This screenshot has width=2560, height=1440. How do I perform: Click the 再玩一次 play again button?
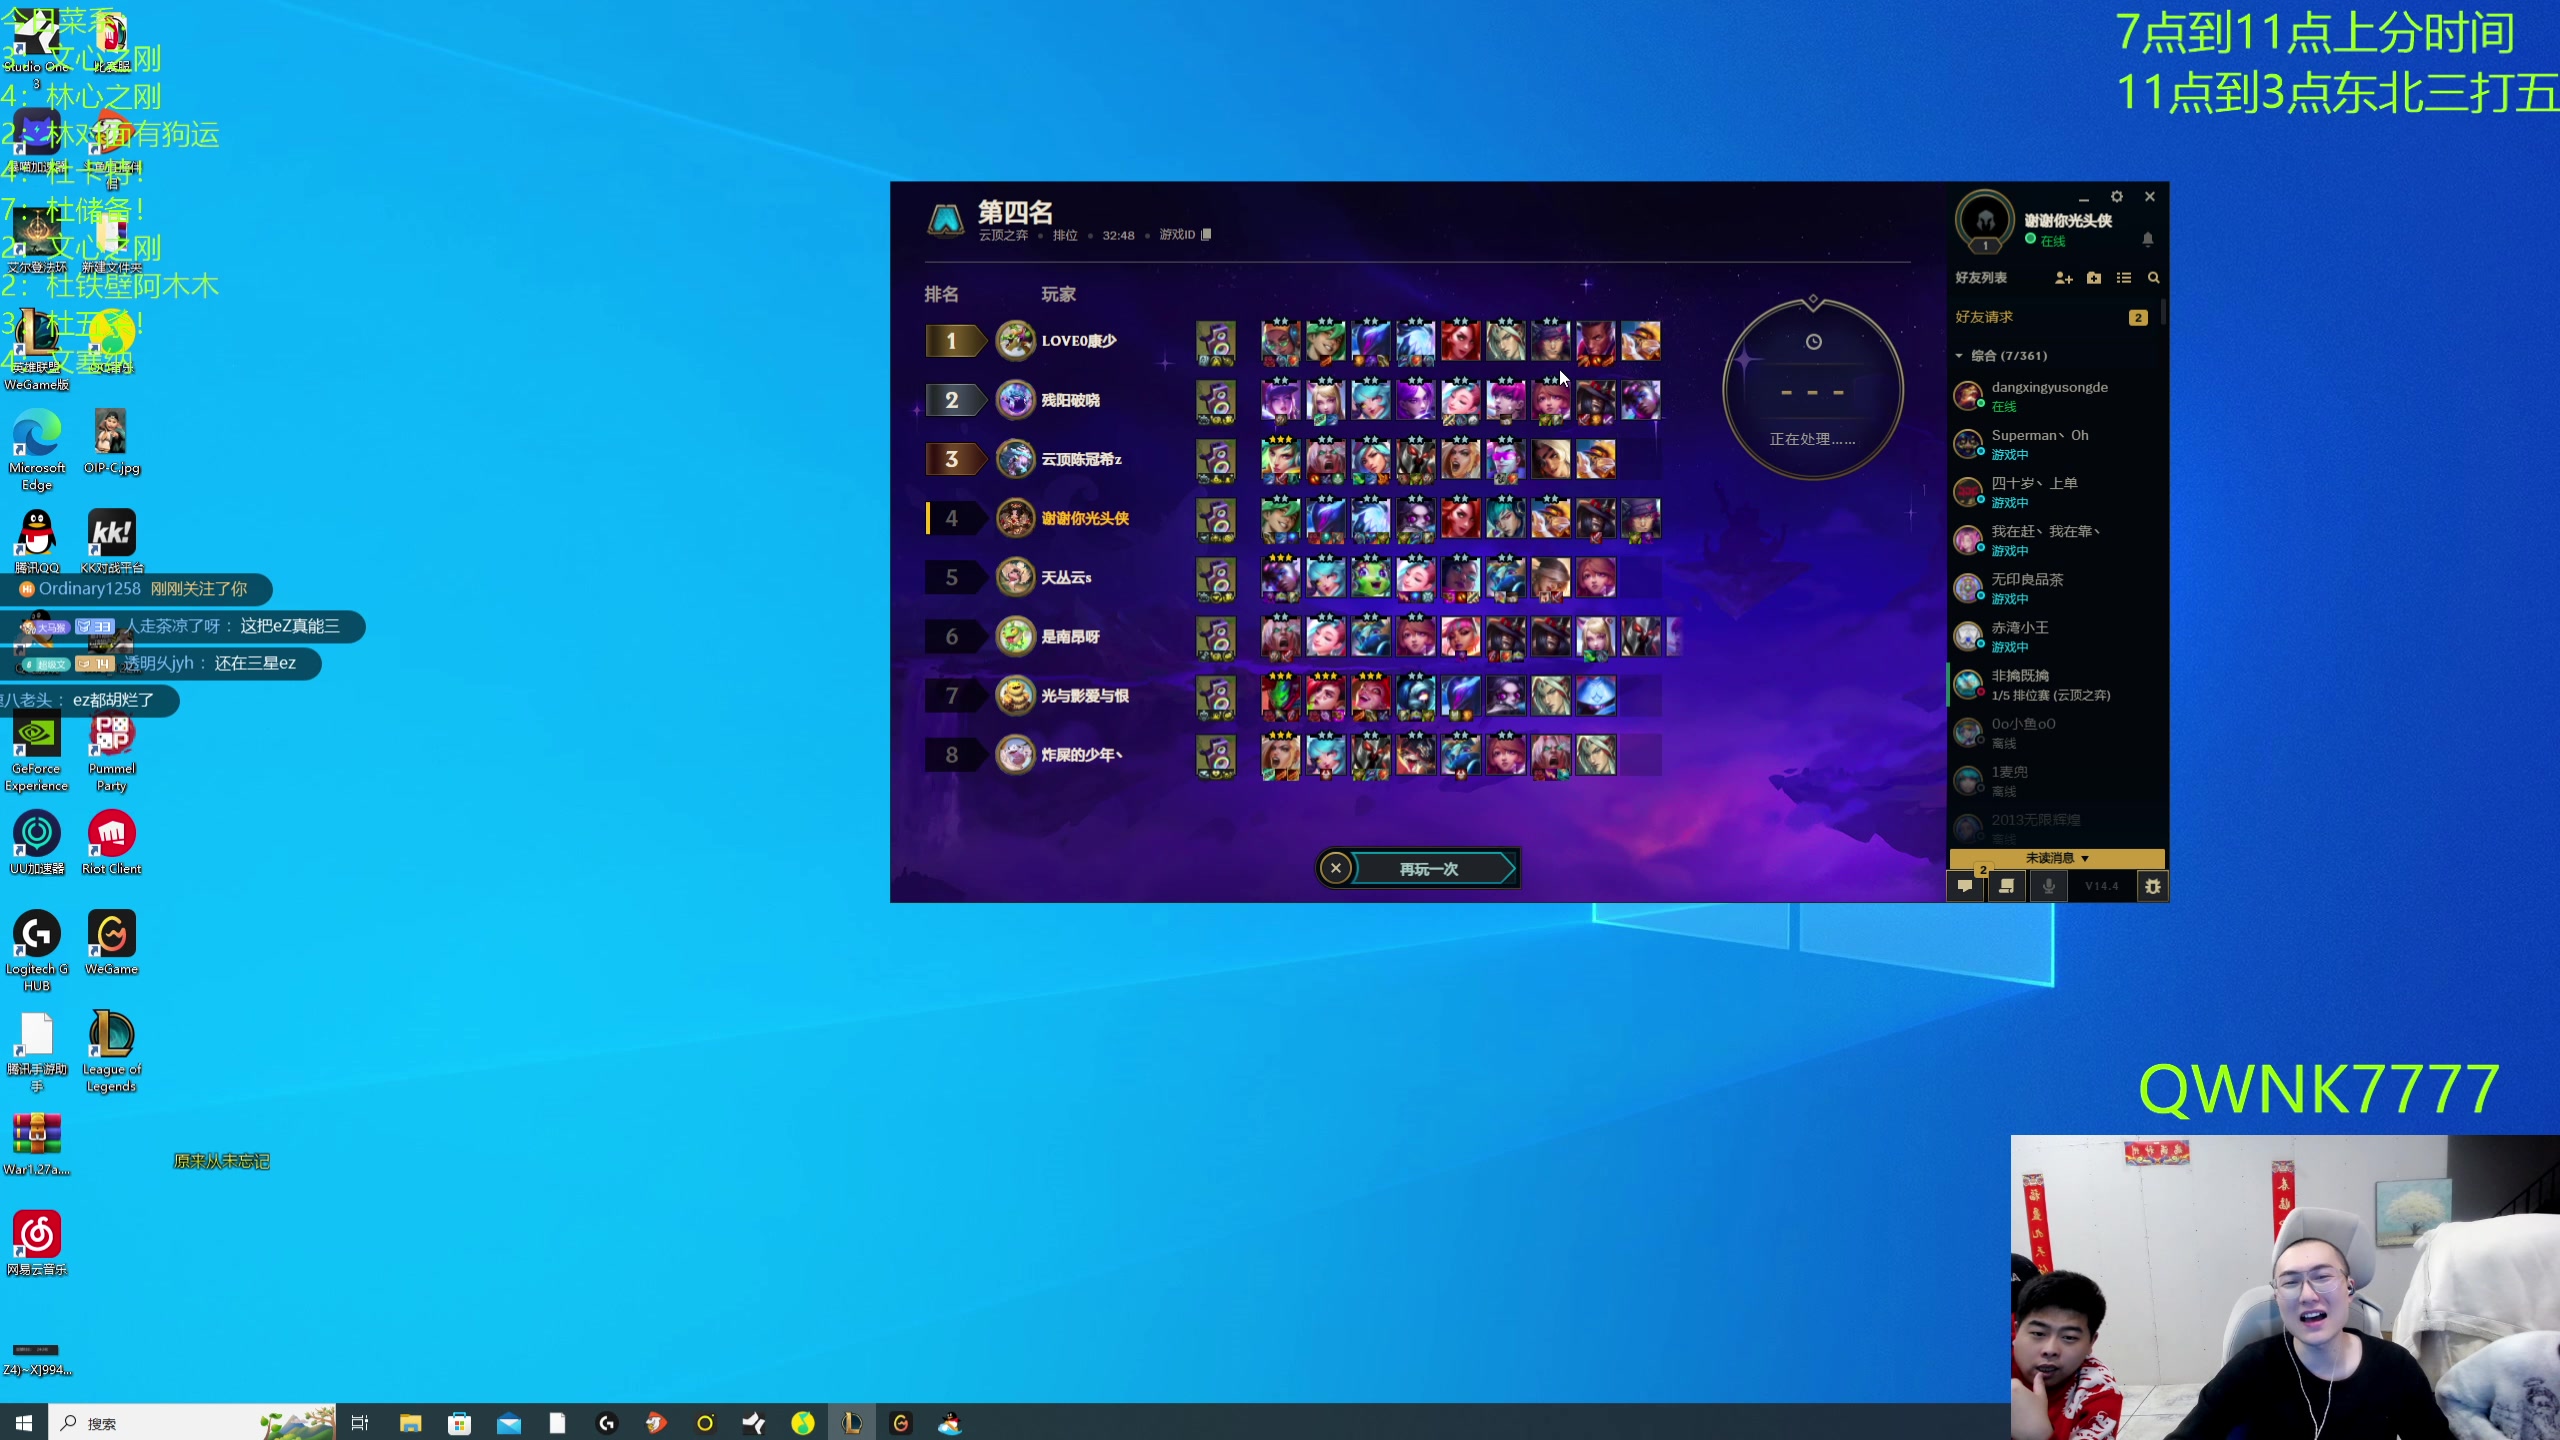pyautogui.click(x=1429, y=869)
